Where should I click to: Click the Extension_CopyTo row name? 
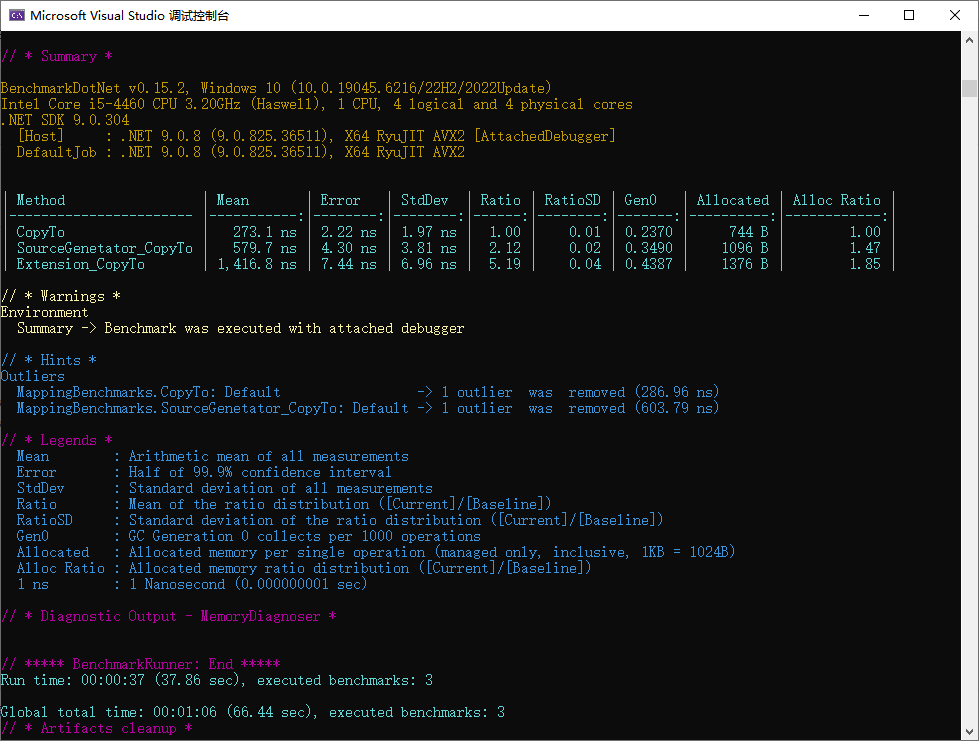point(80,264)
